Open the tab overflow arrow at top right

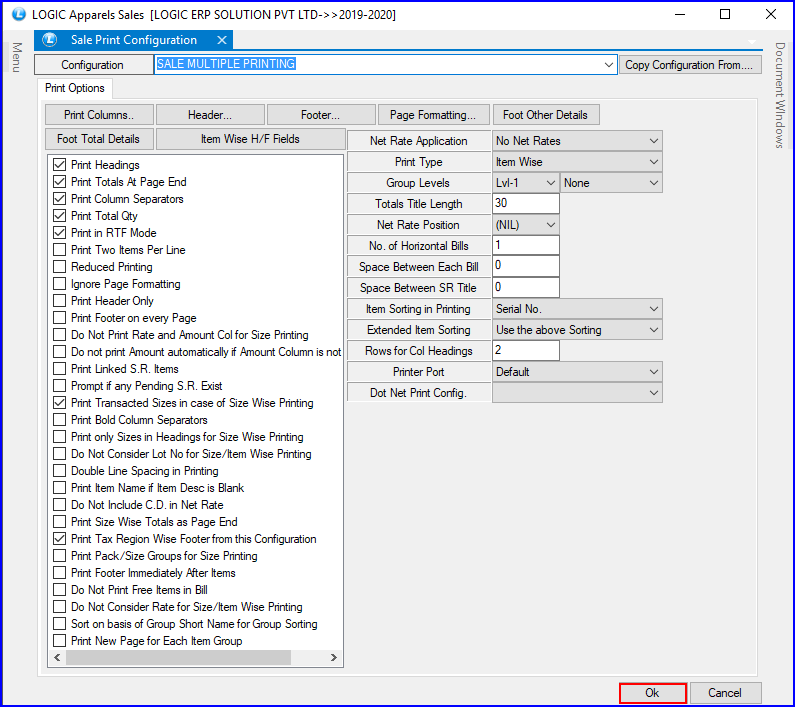tap(752, 42)
